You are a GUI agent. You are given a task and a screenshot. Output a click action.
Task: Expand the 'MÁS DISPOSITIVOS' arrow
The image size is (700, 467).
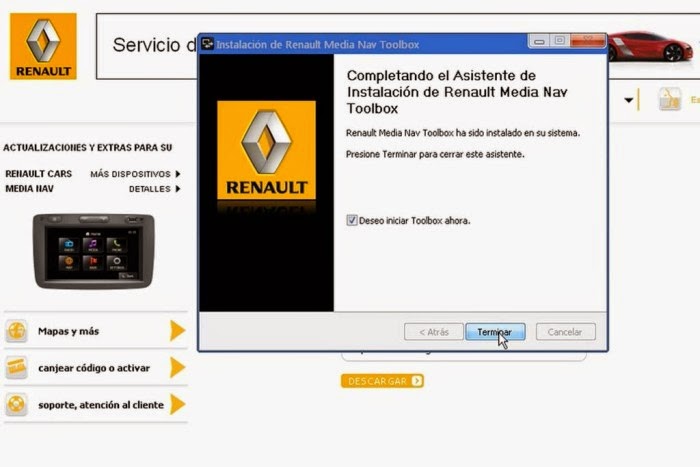tap(178, 174)
